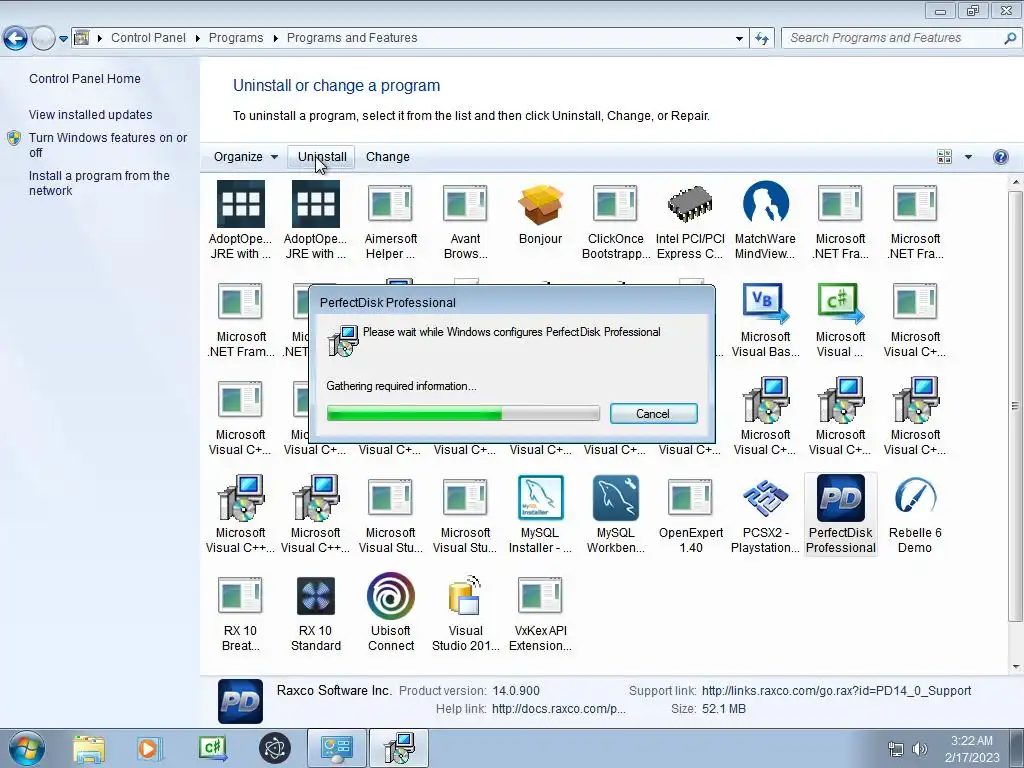Viewport: 1024px width, 768px height.
Task: Select the Intel PCI/PCI Express chip icon
Action: (690, 204)
